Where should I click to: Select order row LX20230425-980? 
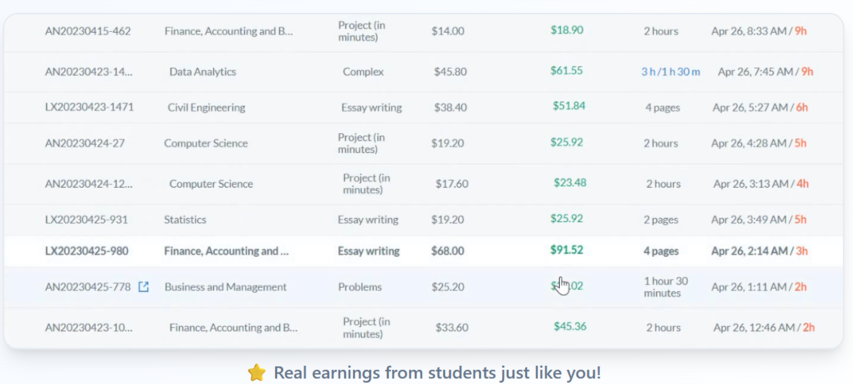424,251
